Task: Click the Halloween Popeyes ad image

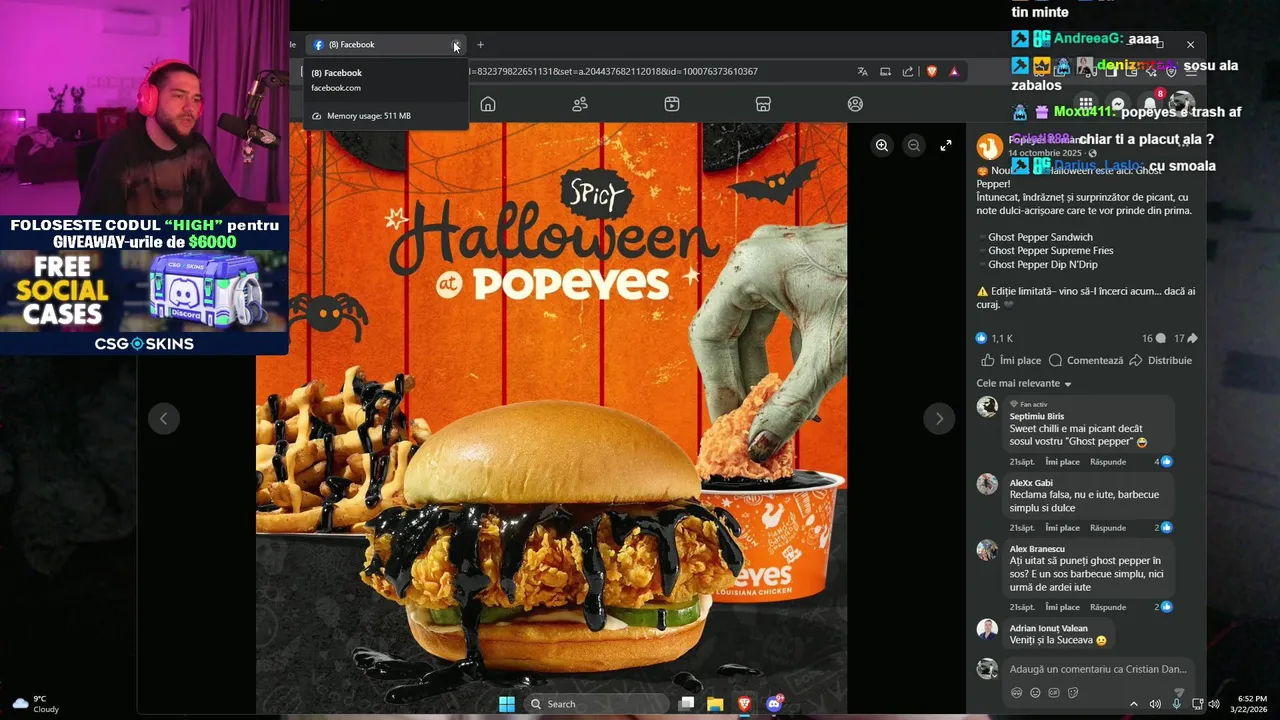Action: (x=551, y=418)
